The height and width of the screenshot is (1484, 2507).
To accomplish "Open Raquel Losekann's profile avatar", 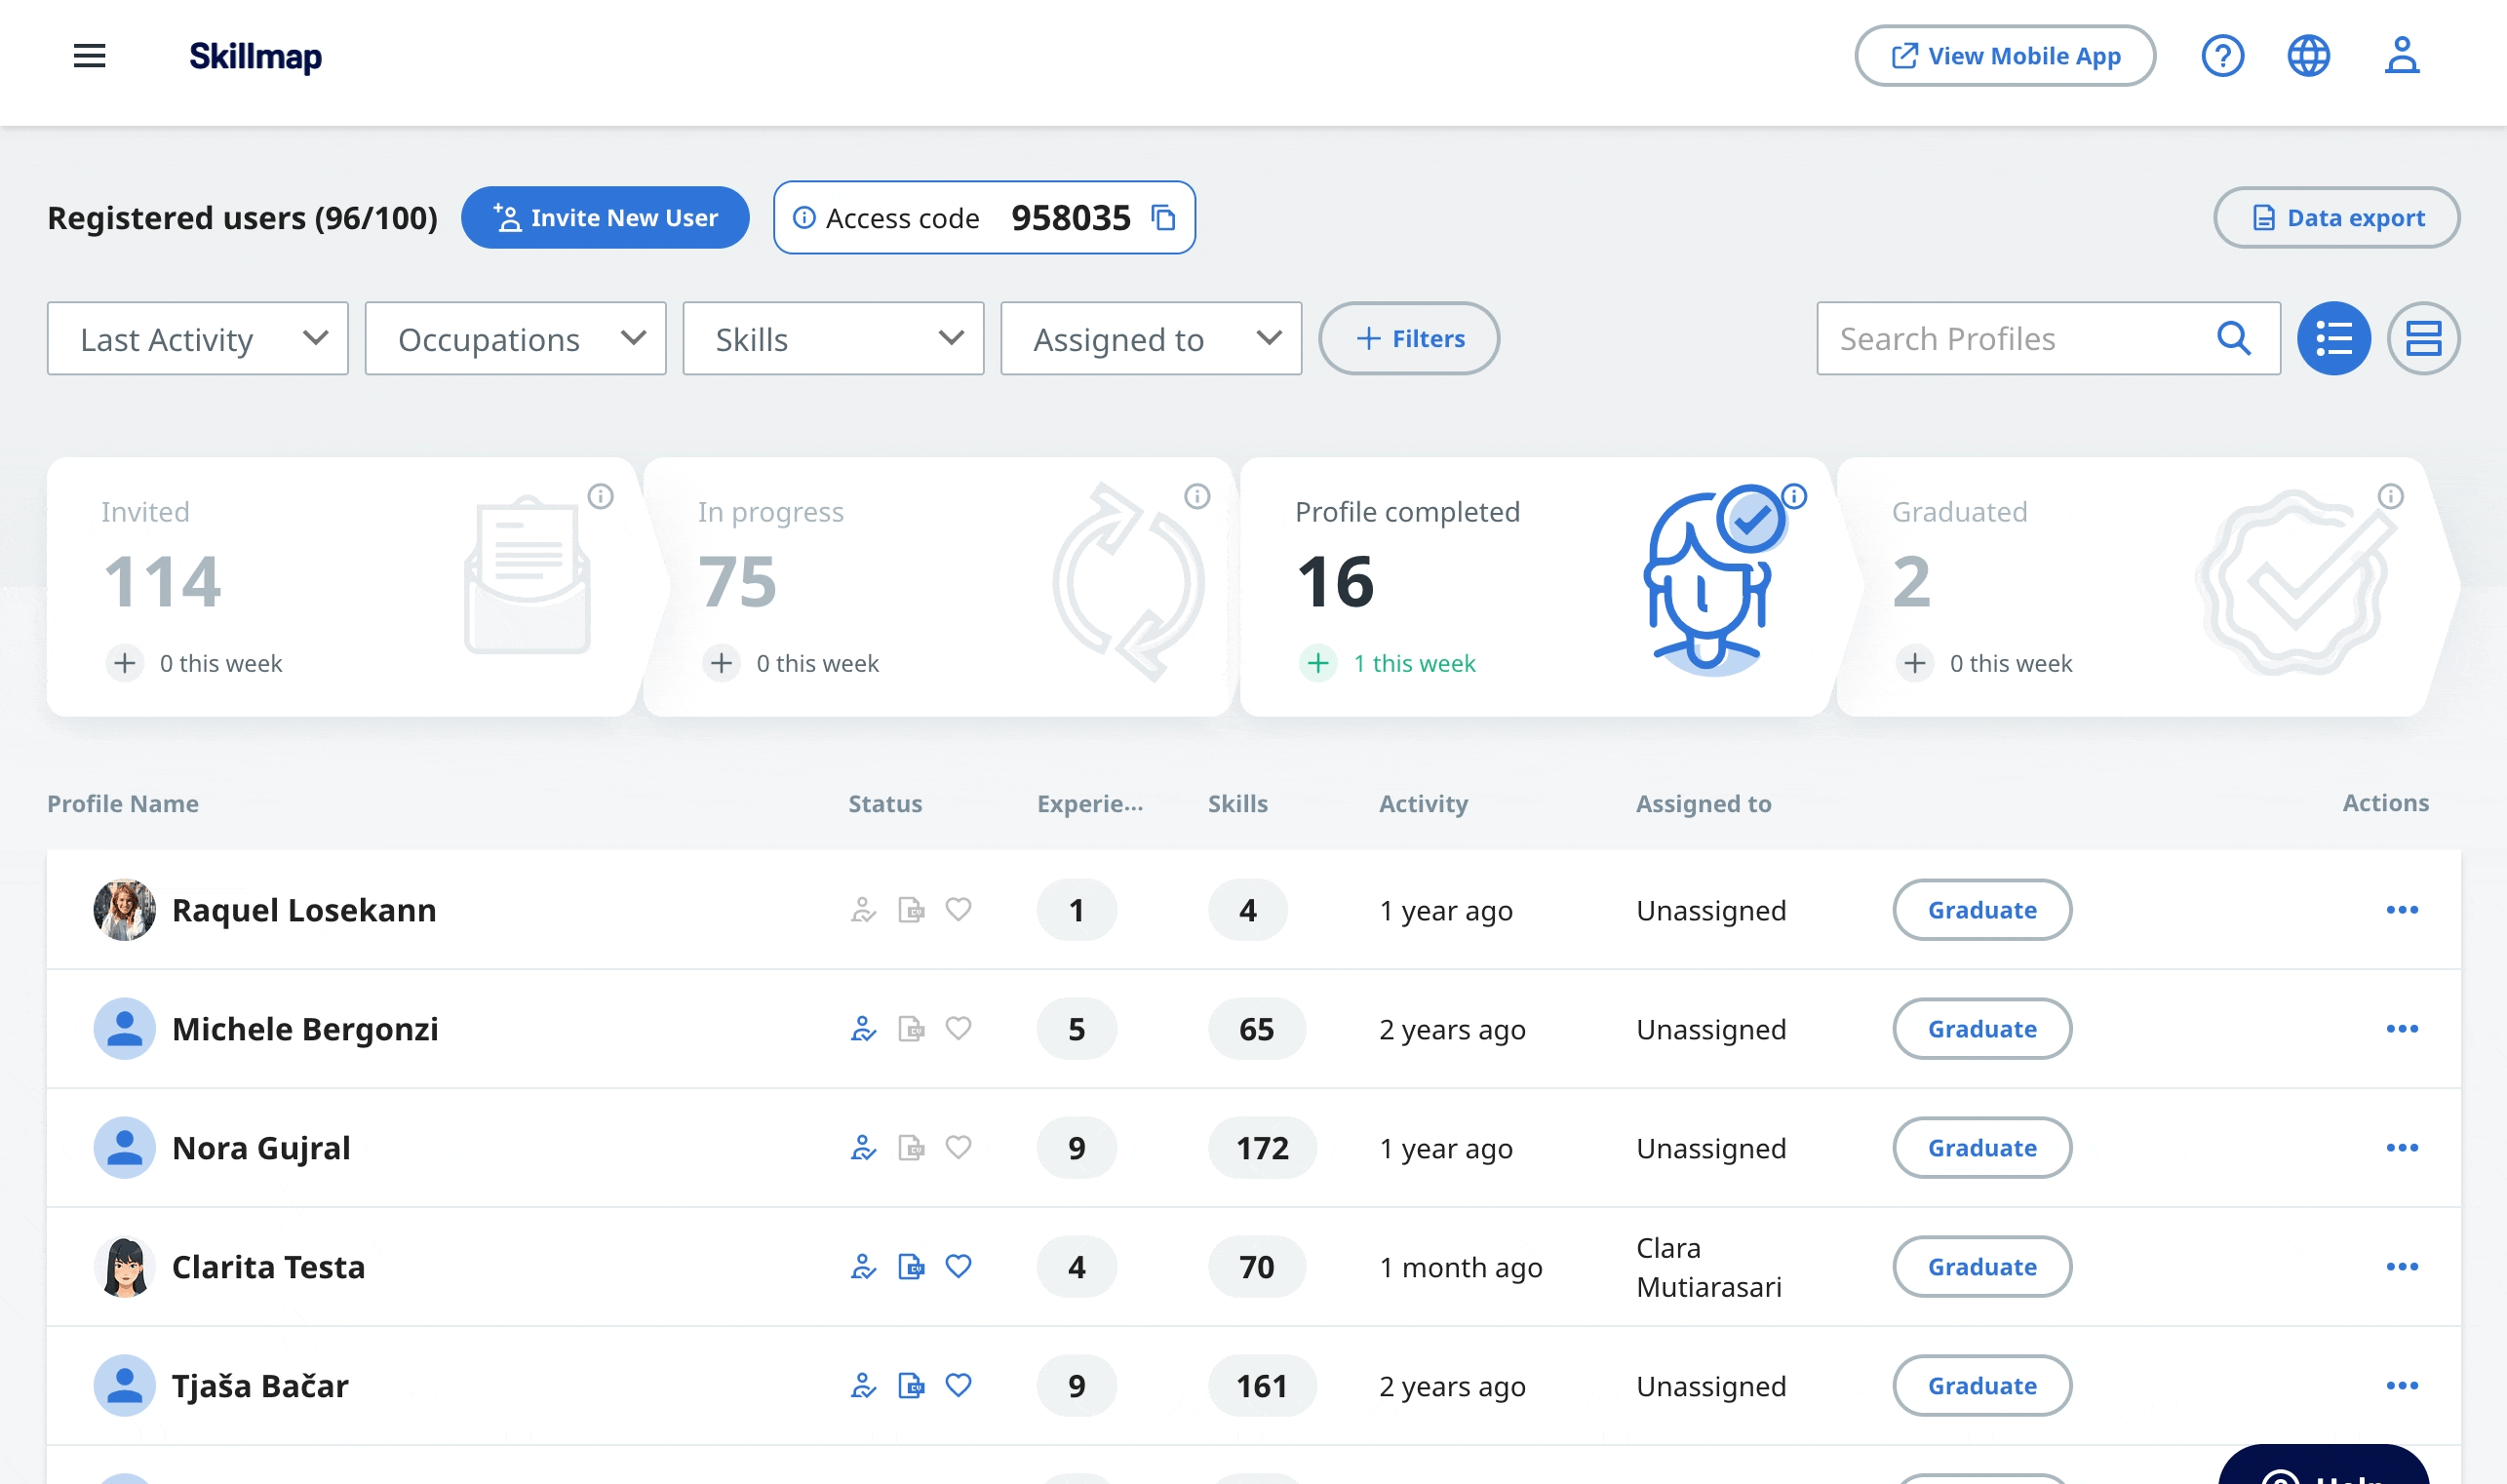I will point(125,910).
